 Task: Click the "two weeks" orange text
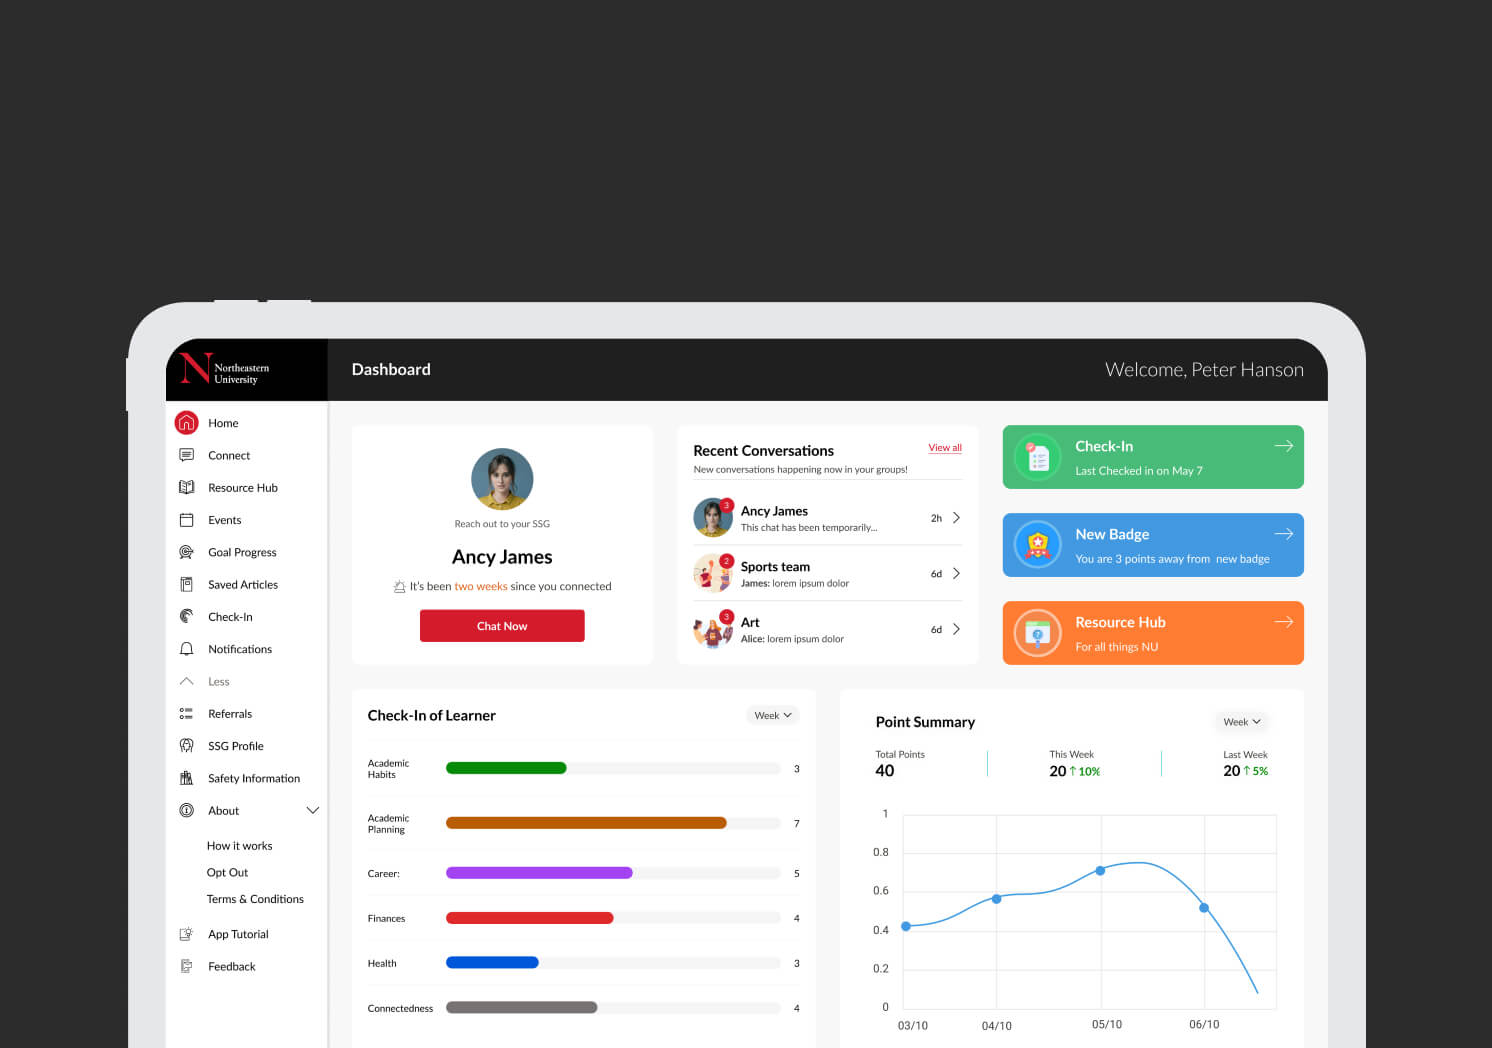(481, 586)
